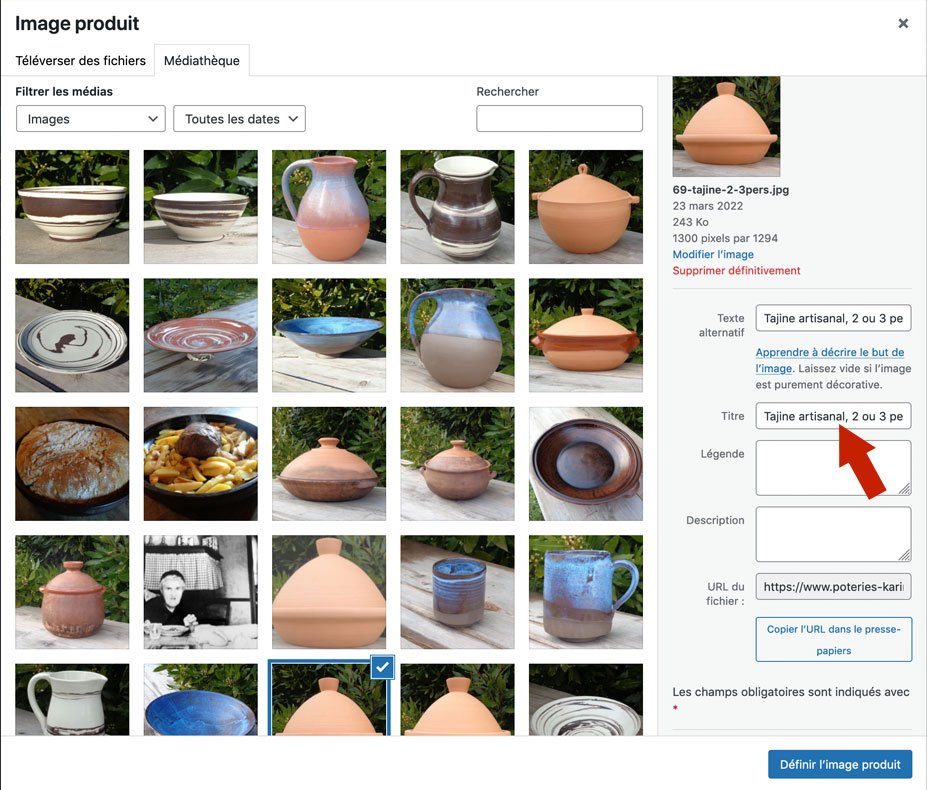
Task: Select the Médiathèque tab
Action: [201, 61]
